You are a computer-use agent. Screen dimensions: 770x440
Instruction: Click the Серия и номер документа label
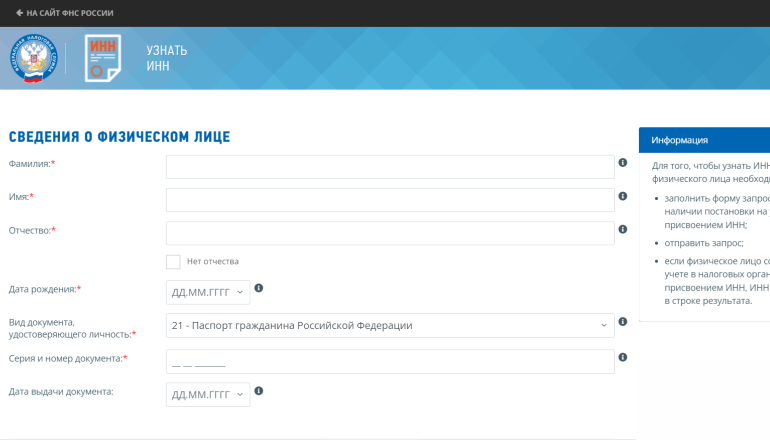coord(68,358)
